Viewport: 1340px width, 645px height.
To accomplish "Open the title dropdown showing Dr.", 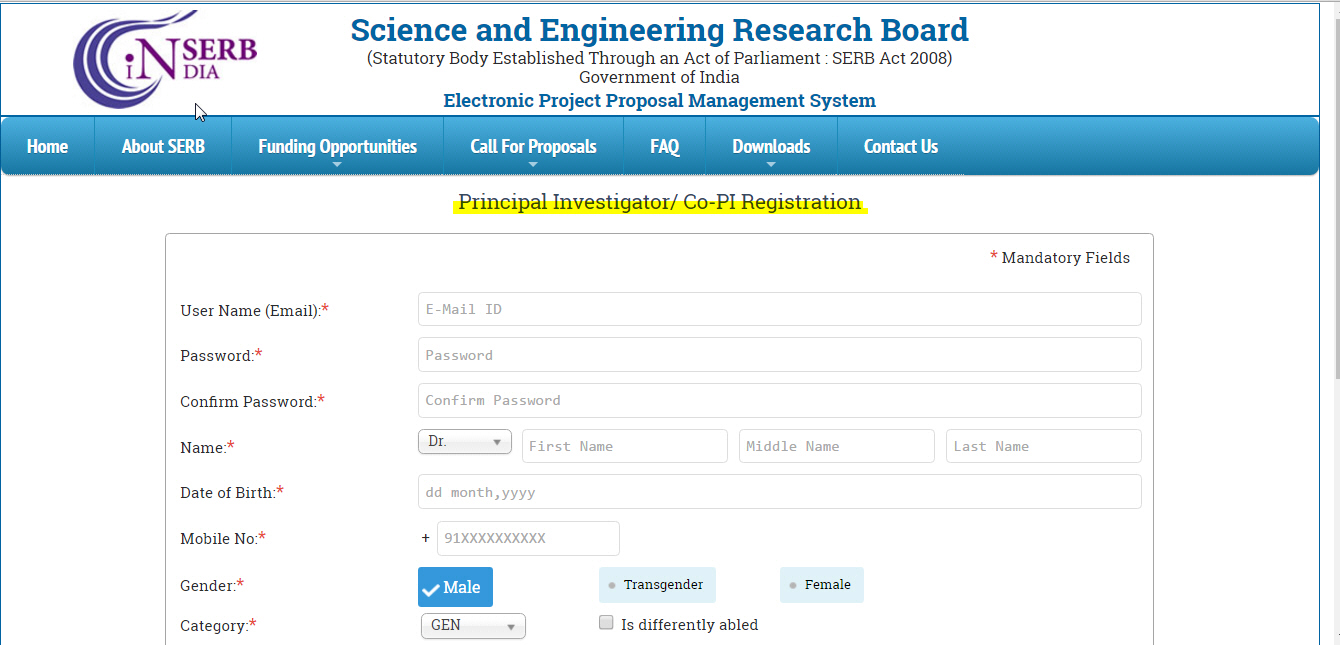I will coord(464,441).
